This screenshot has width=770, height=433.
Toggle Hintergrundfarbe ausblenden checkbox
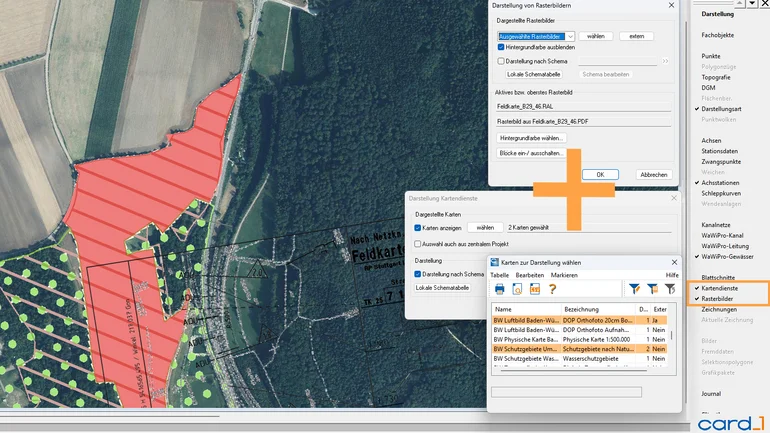pos(501,47)
